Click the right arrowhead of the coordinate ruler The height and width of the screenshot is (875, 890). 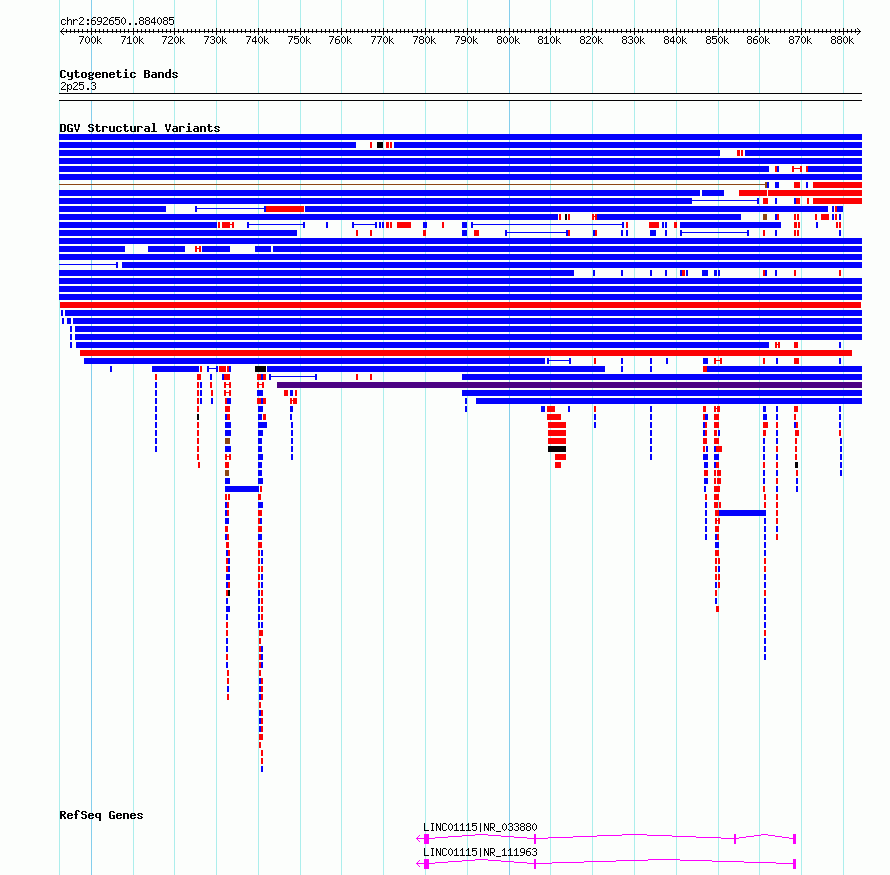pos(859,32)
